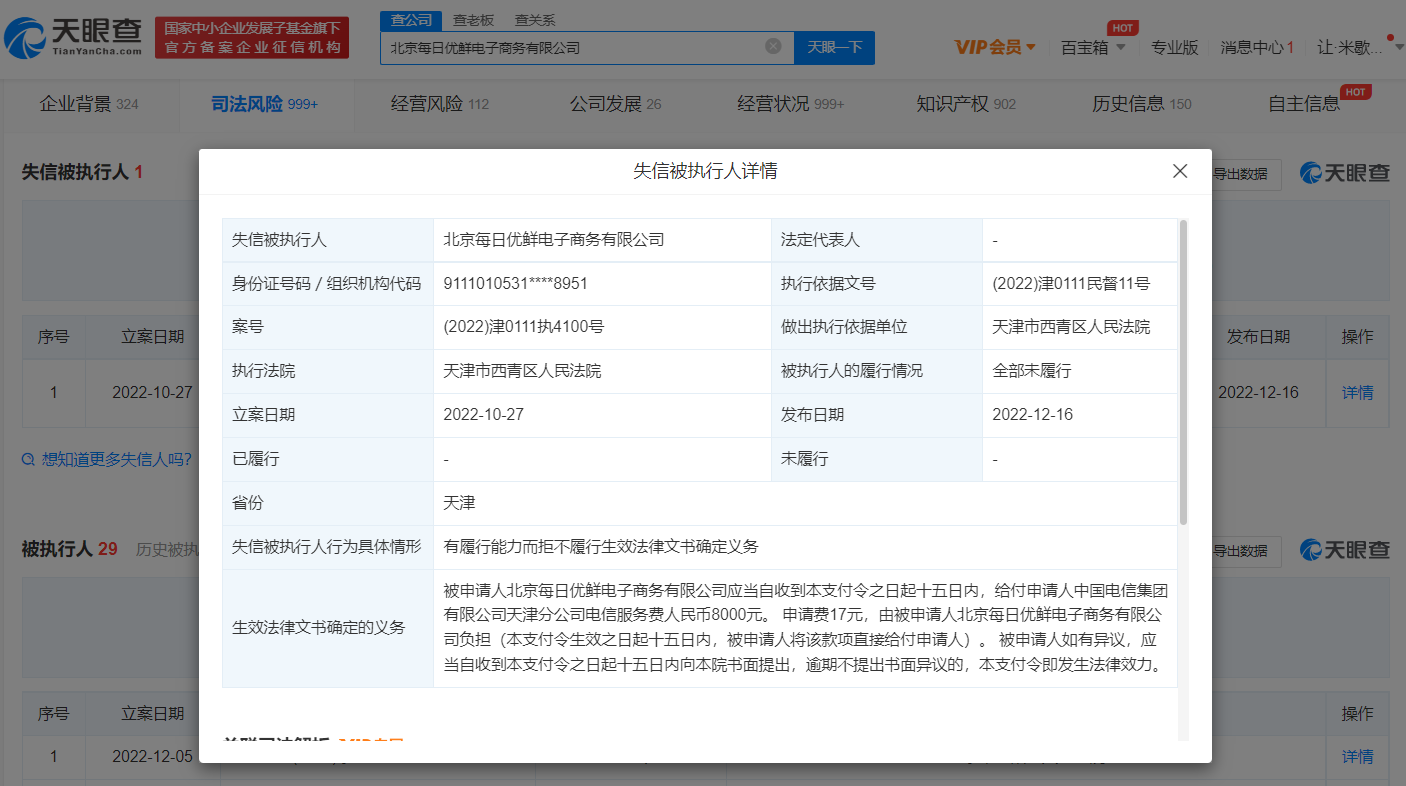Click the HOT badge above 百宝箱
The height and width of the screenshot is (786, 1406).
tap(1122, 28)
